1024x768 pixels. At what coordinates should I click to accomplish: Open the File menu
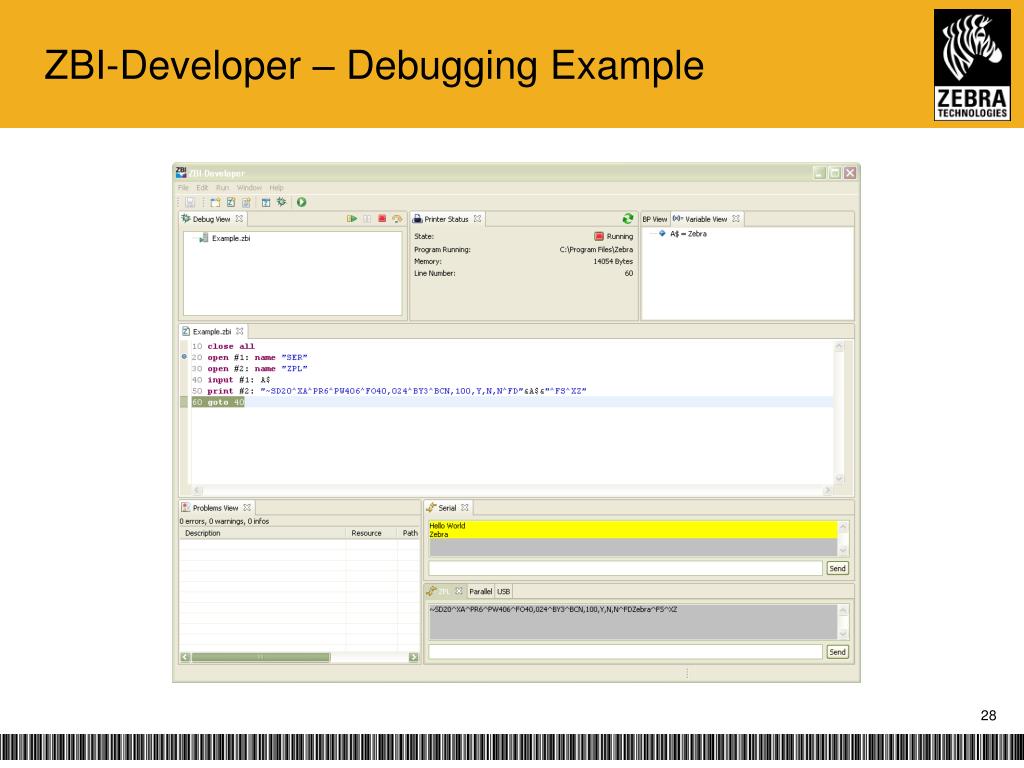[x=184, y=187]
